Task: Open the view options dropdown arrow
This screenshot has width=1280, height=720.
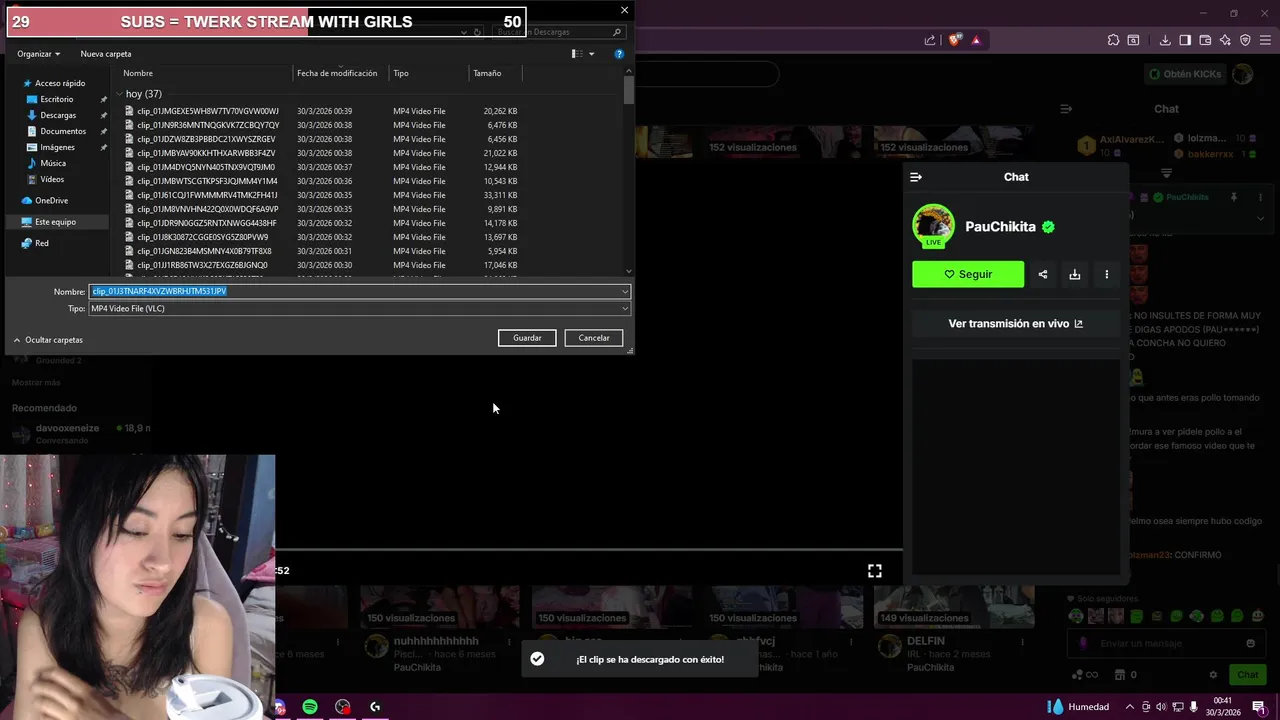Action: point(591,54)
